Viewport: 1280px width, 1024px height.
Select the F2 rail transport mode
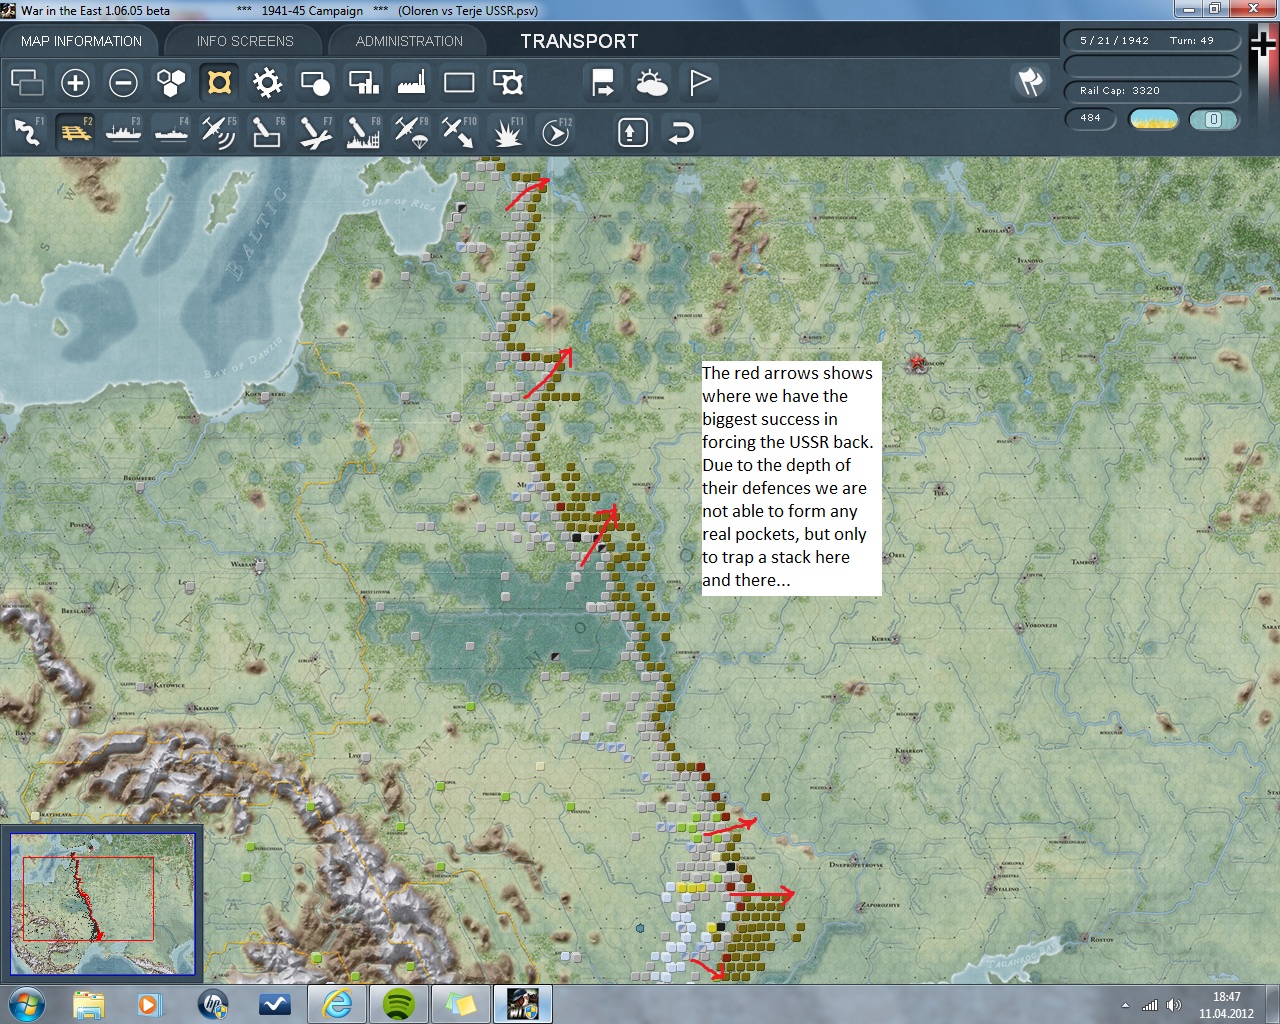pos(75,131)
